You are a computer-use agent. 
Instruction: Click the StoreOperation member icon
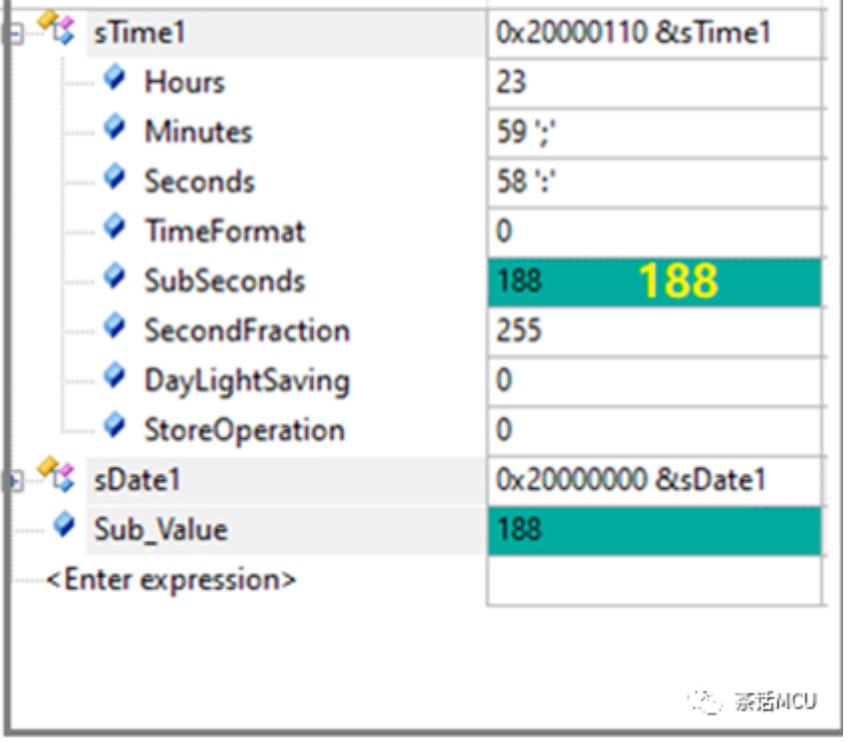[115, 426]
